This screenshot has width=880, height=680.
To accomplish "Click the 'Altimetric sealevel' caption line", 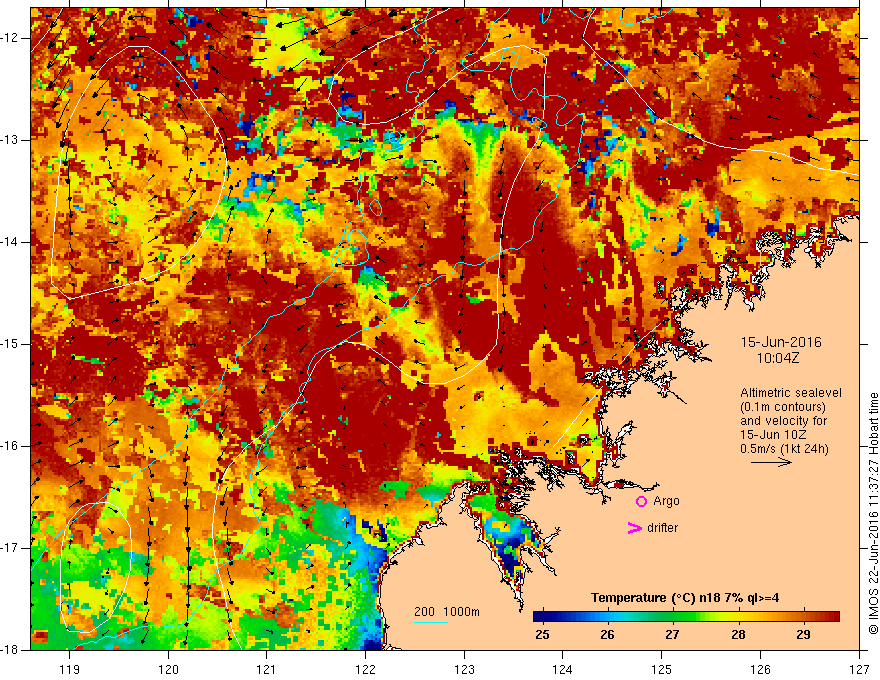I will point(791,393).
